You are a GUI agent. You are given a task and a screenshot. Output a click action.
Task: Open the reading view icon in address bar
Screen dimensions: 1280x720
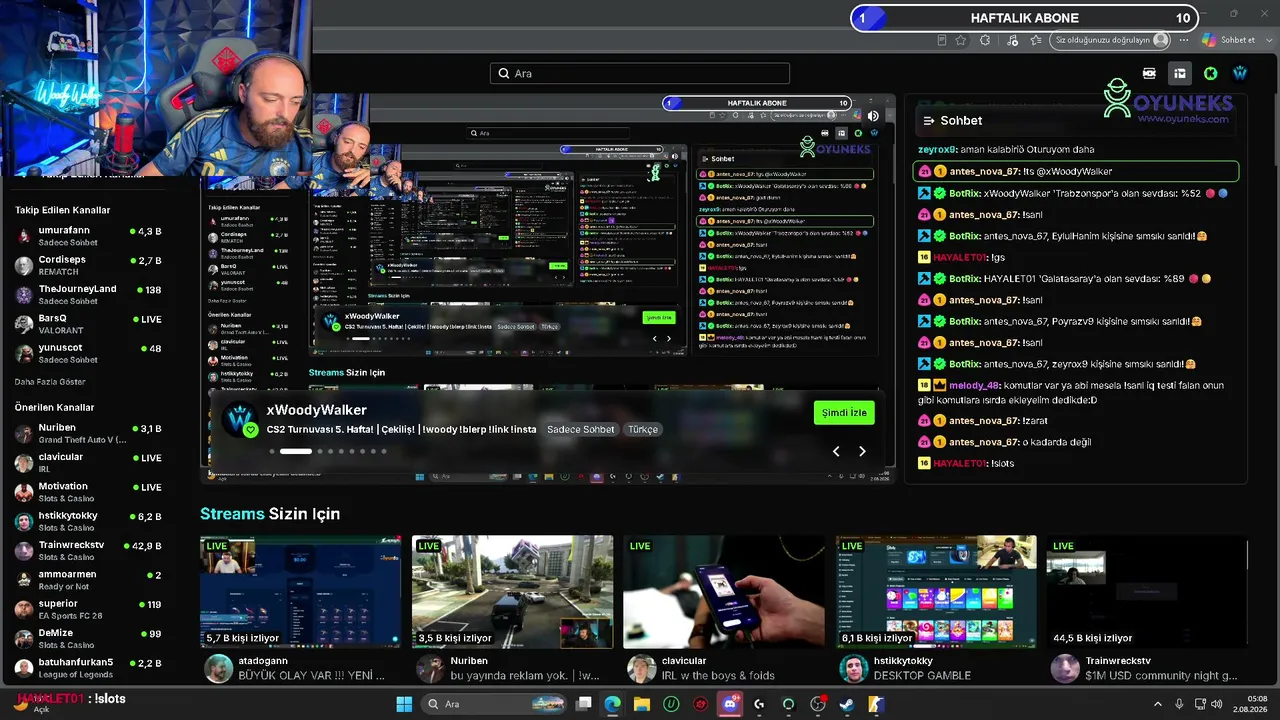[941, 40]
